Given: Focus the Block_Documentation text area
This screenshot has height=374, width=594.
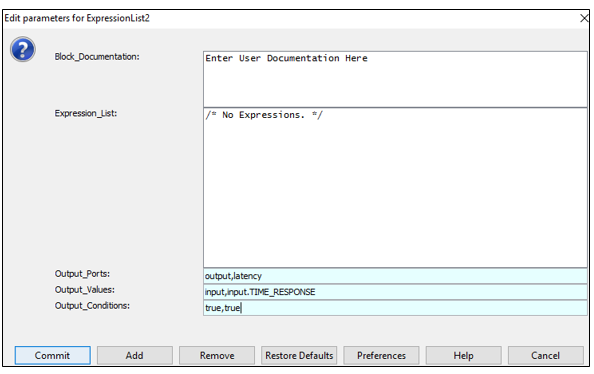Looking at the screenshot, I should click(395, 79).
